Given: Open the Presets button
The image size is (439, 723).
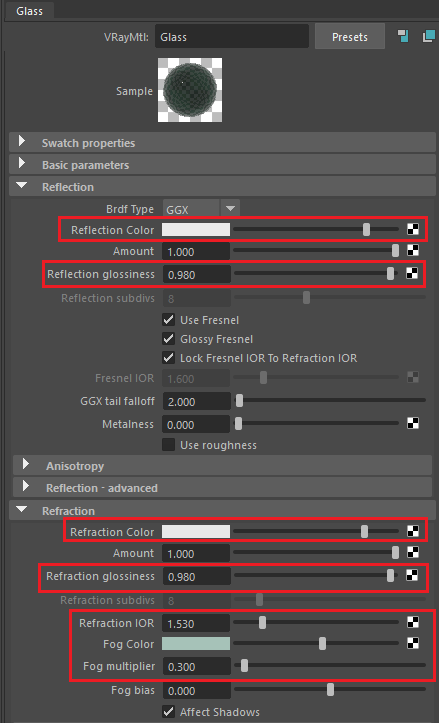Looking at the screenshot, I should click(350, 36).
